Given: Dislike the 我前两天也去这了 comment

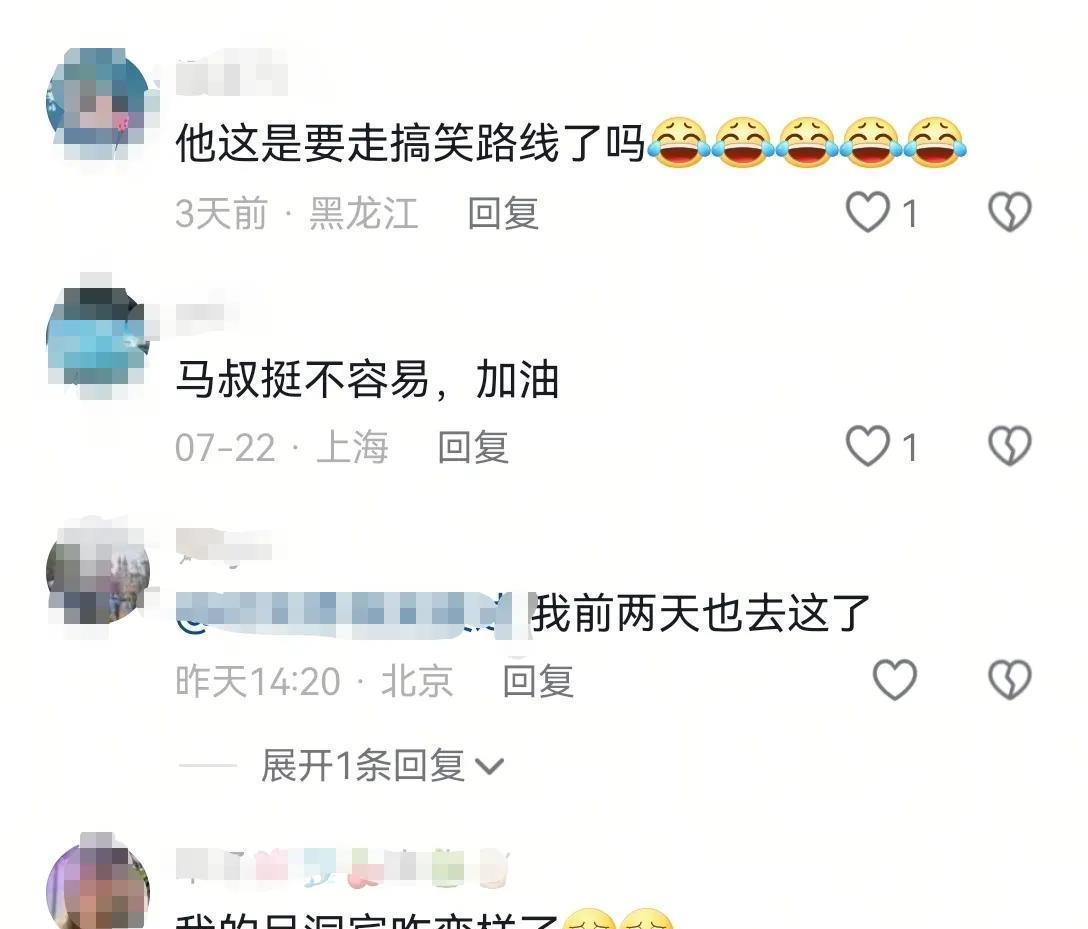Looking at the screenshot, I should [1010, 679].
